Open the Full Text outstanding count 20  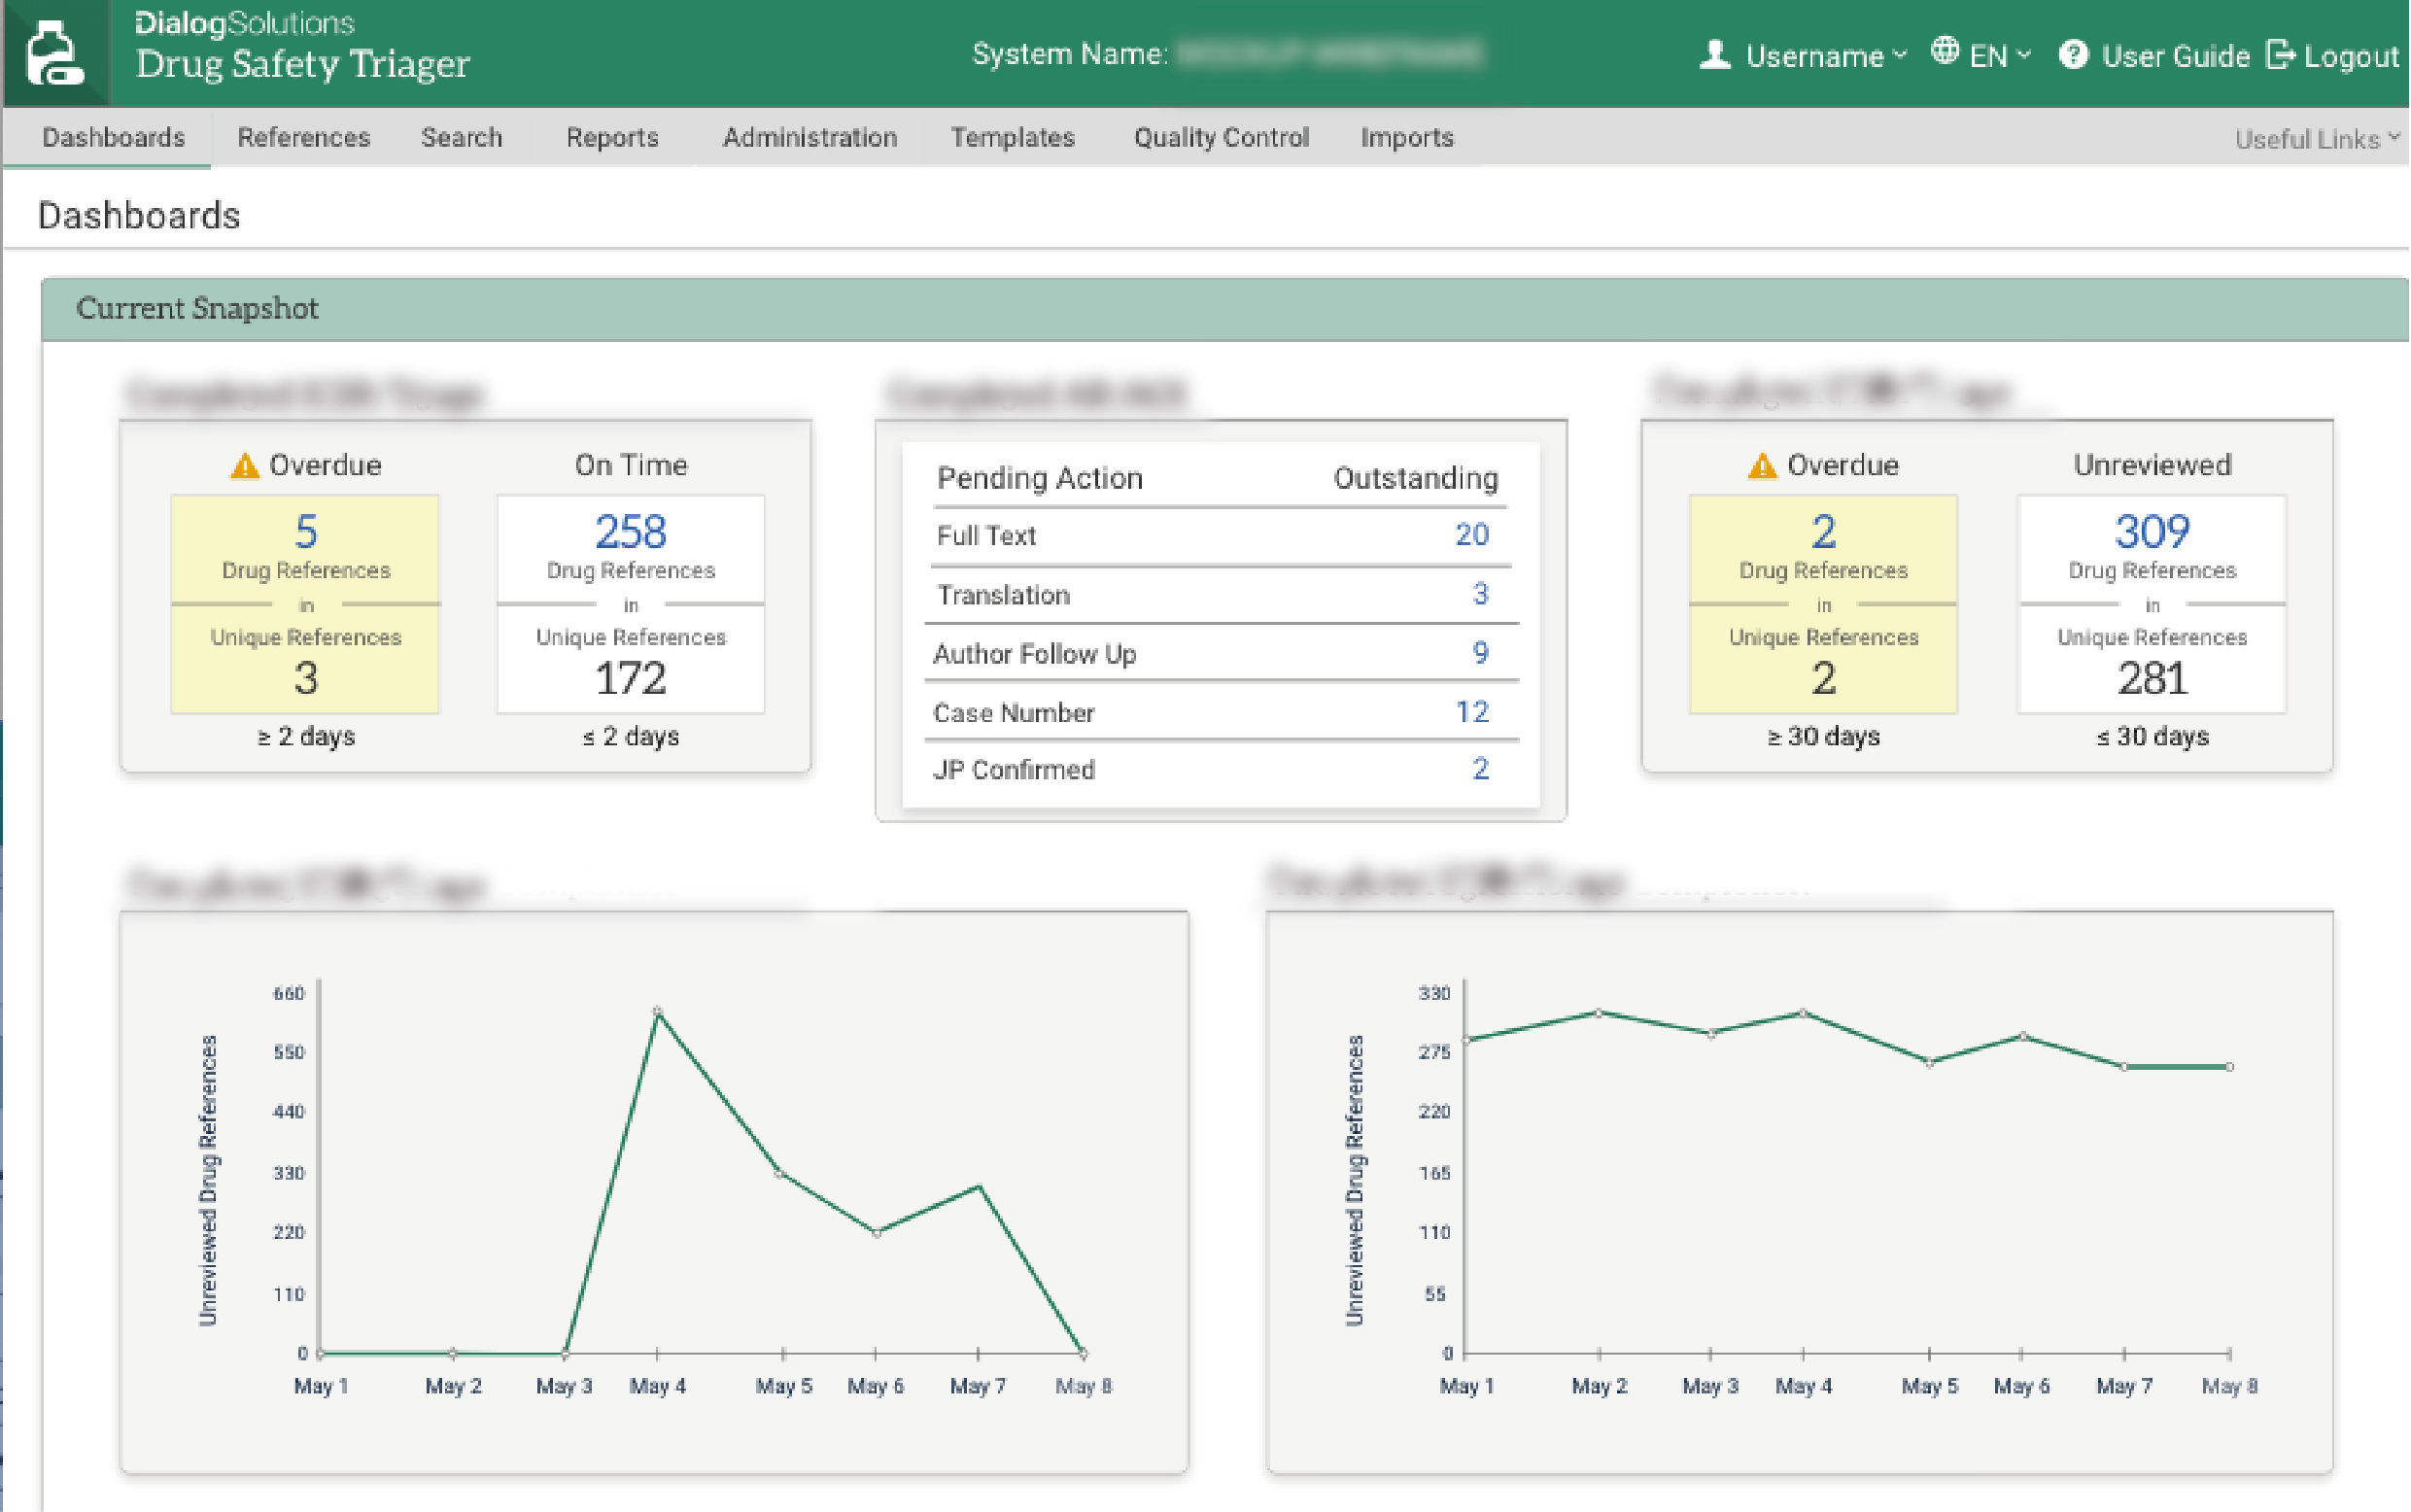click(1472, 535)
